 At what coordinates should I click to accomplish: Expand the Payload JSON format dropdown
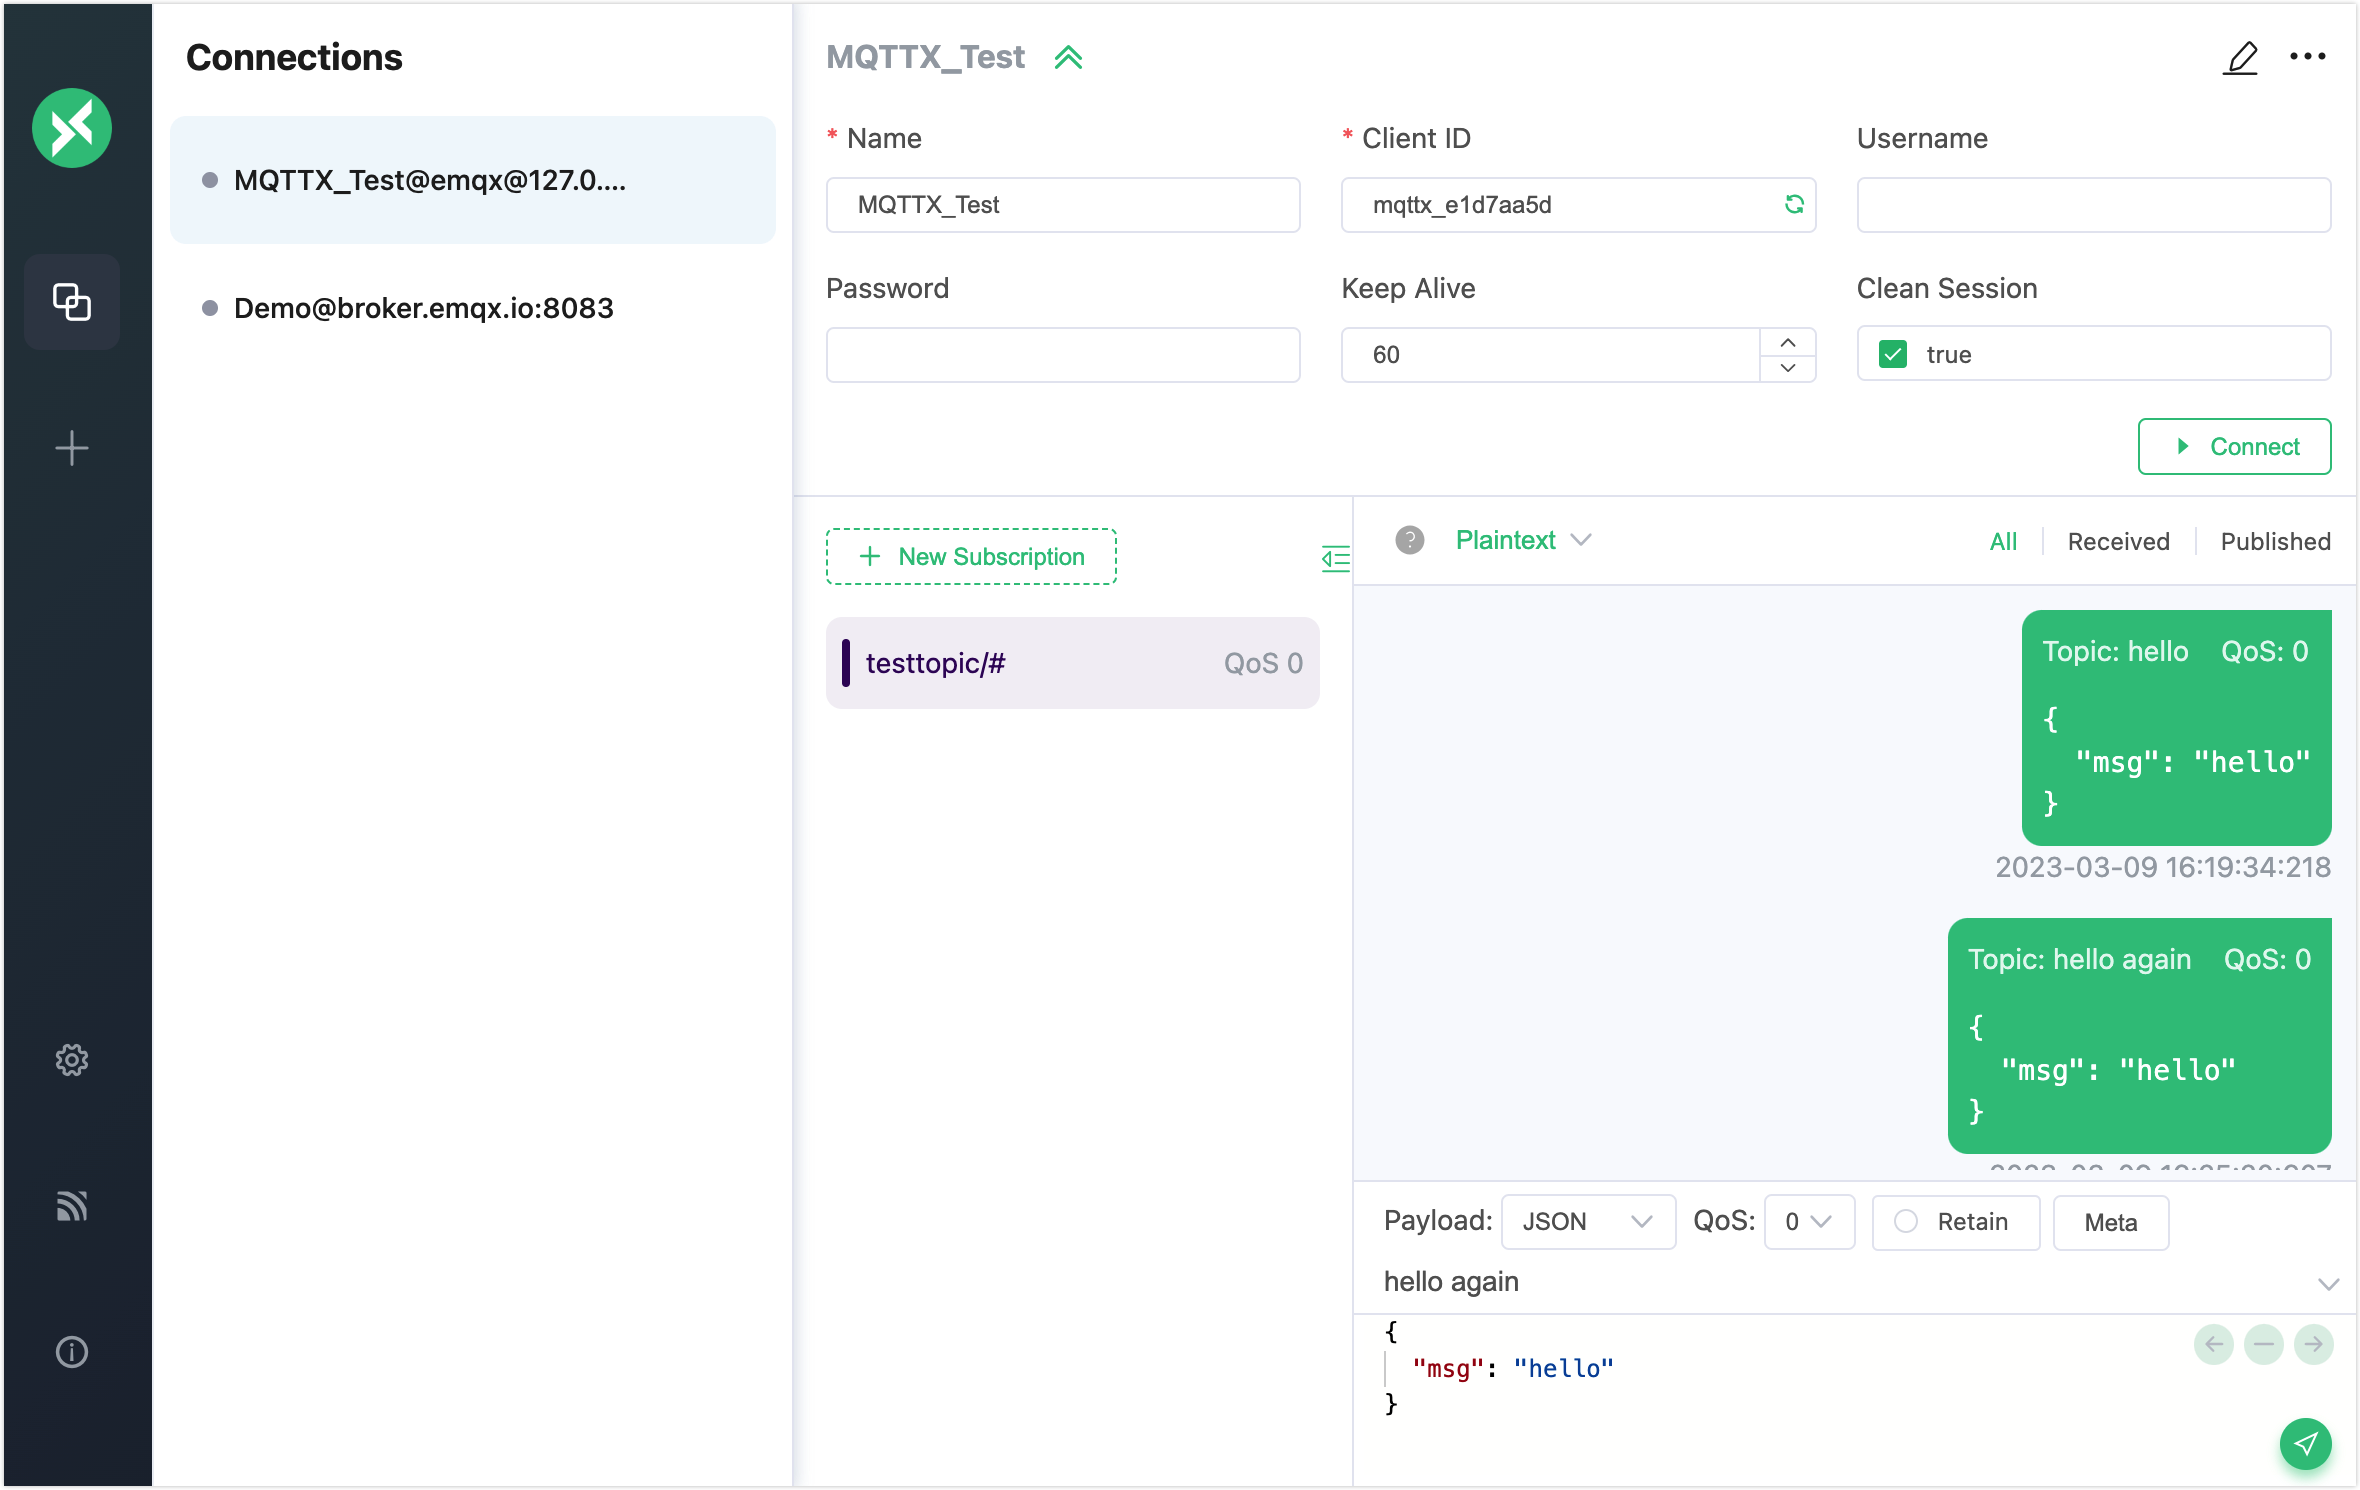point(1581,1220)
